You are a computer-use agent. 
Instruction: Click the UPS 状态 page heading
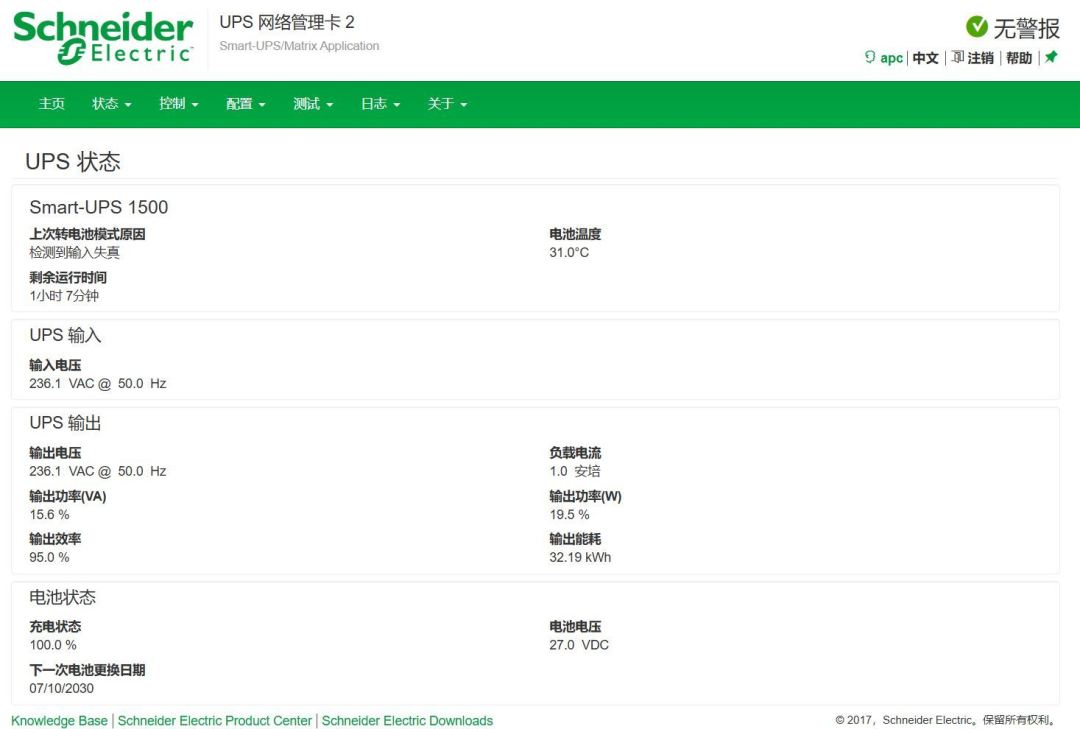coord(73,162)
